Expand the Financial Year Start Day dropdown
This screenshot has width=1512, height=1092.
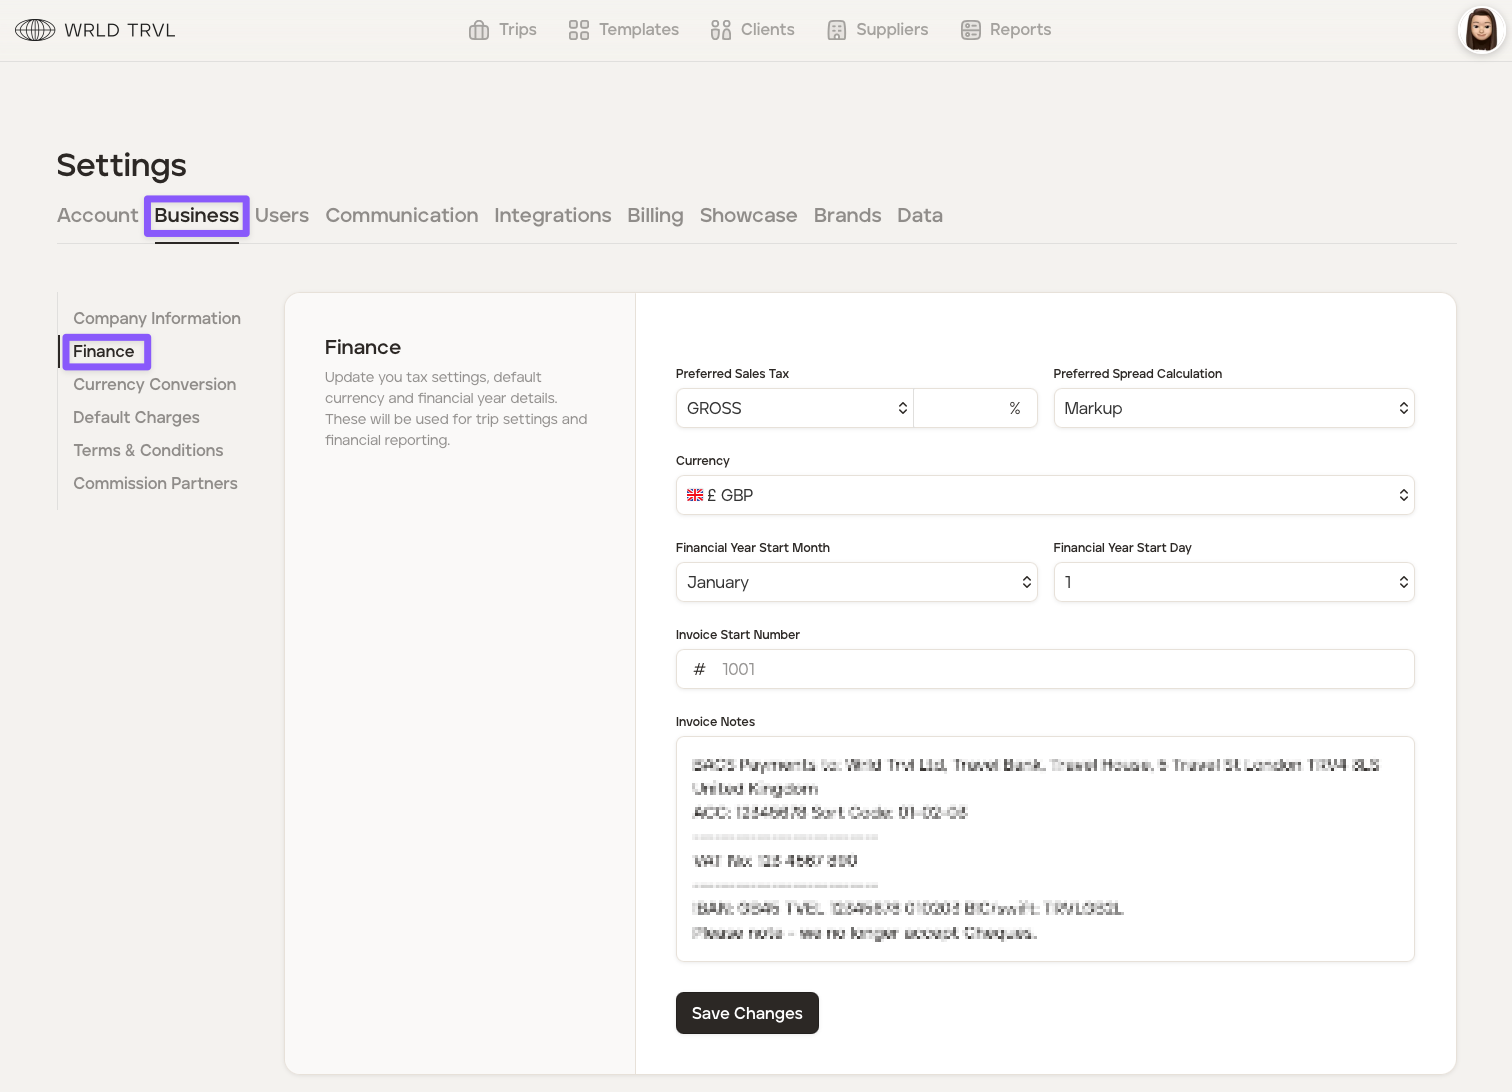[x=1233, y=582]
